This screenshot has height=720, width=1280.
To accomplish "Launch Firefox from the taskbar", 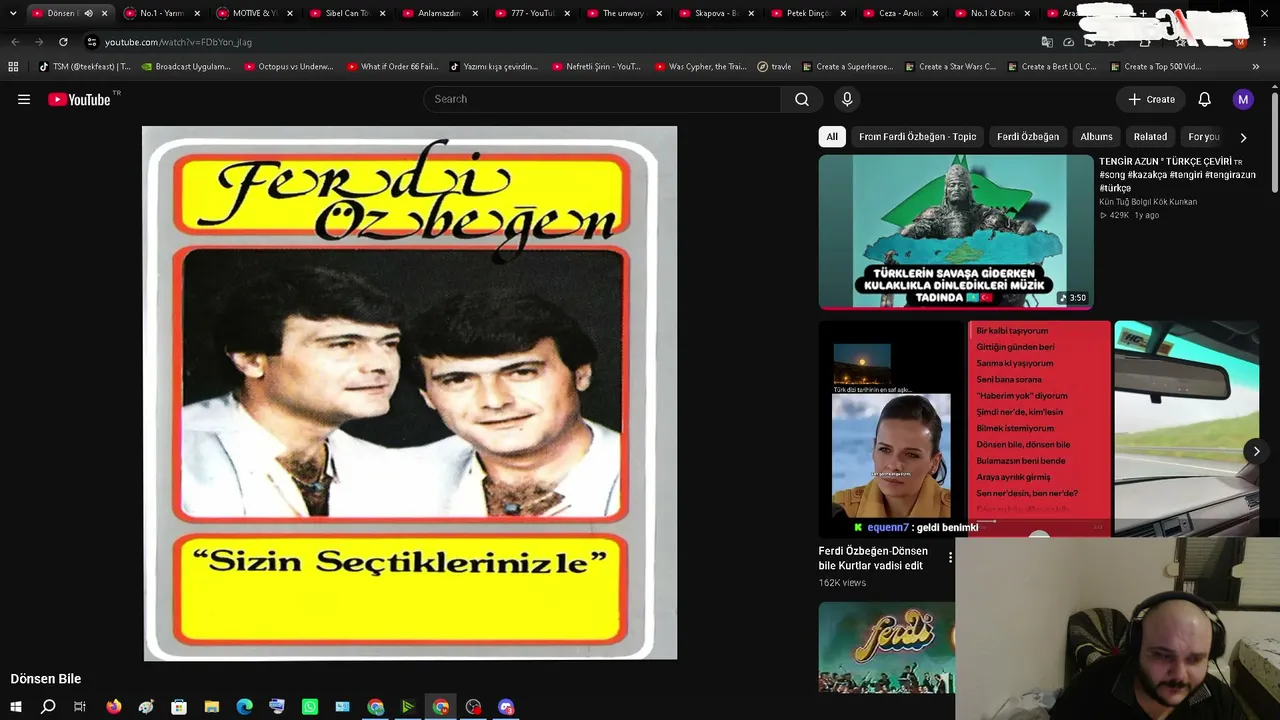I will [x=113, y=707].
